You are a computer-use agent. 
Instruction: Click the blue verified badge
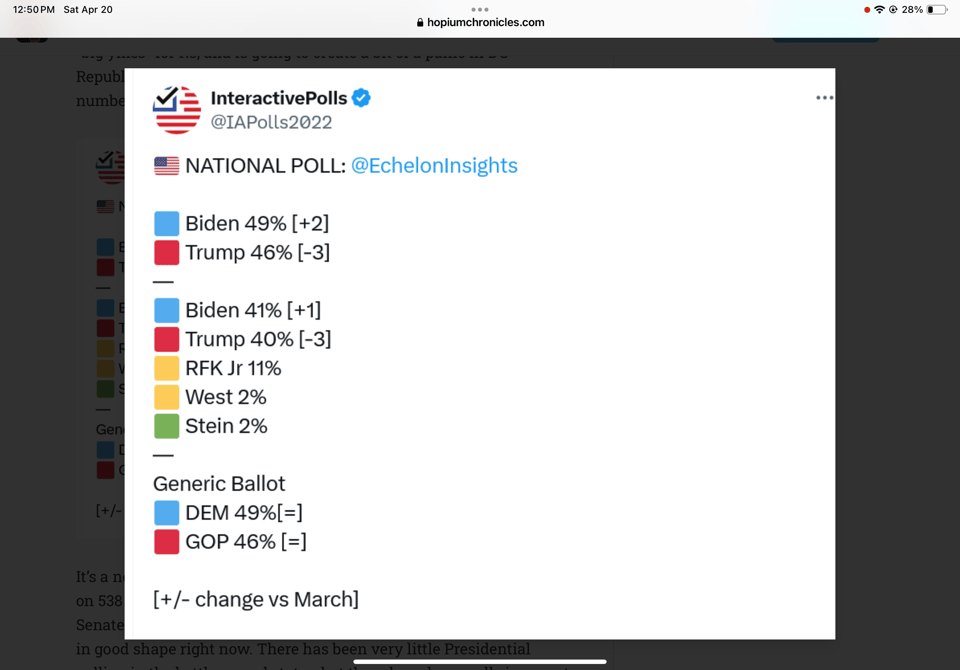coord(362,98)
